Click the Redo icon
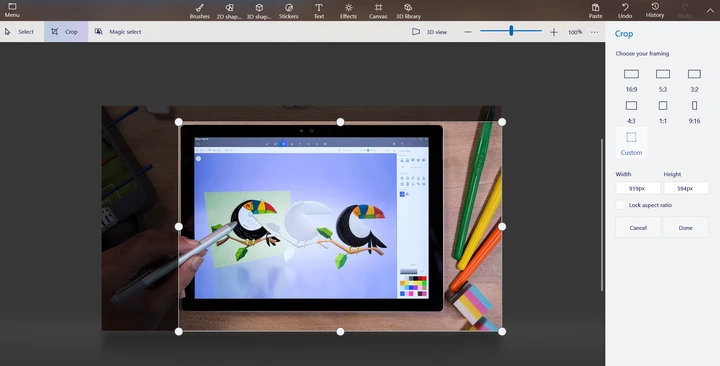 (685, 11)
